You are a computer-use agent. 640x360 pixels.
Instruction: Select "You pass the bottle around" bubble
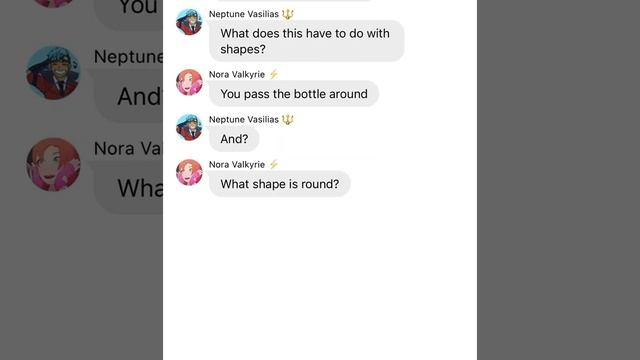coord(294,94)
